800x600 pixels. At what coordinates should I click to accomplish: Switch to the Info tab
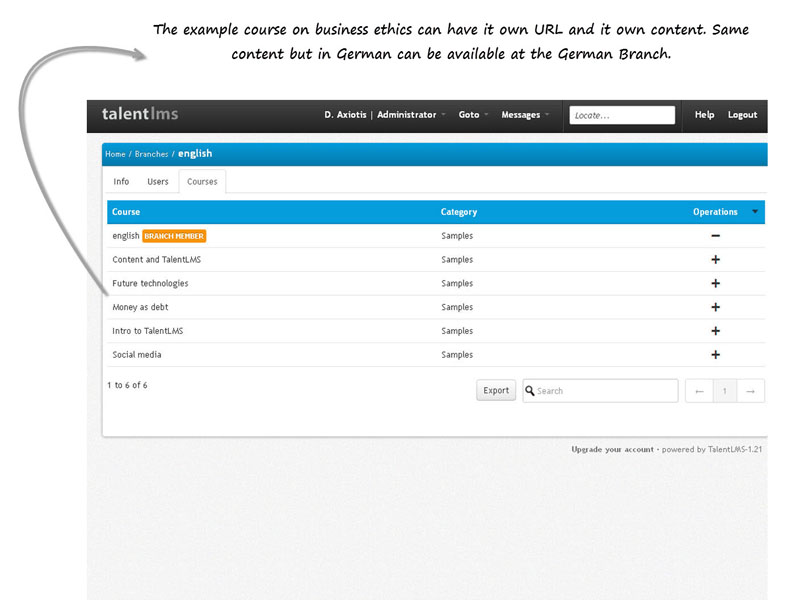pos(121,181)
